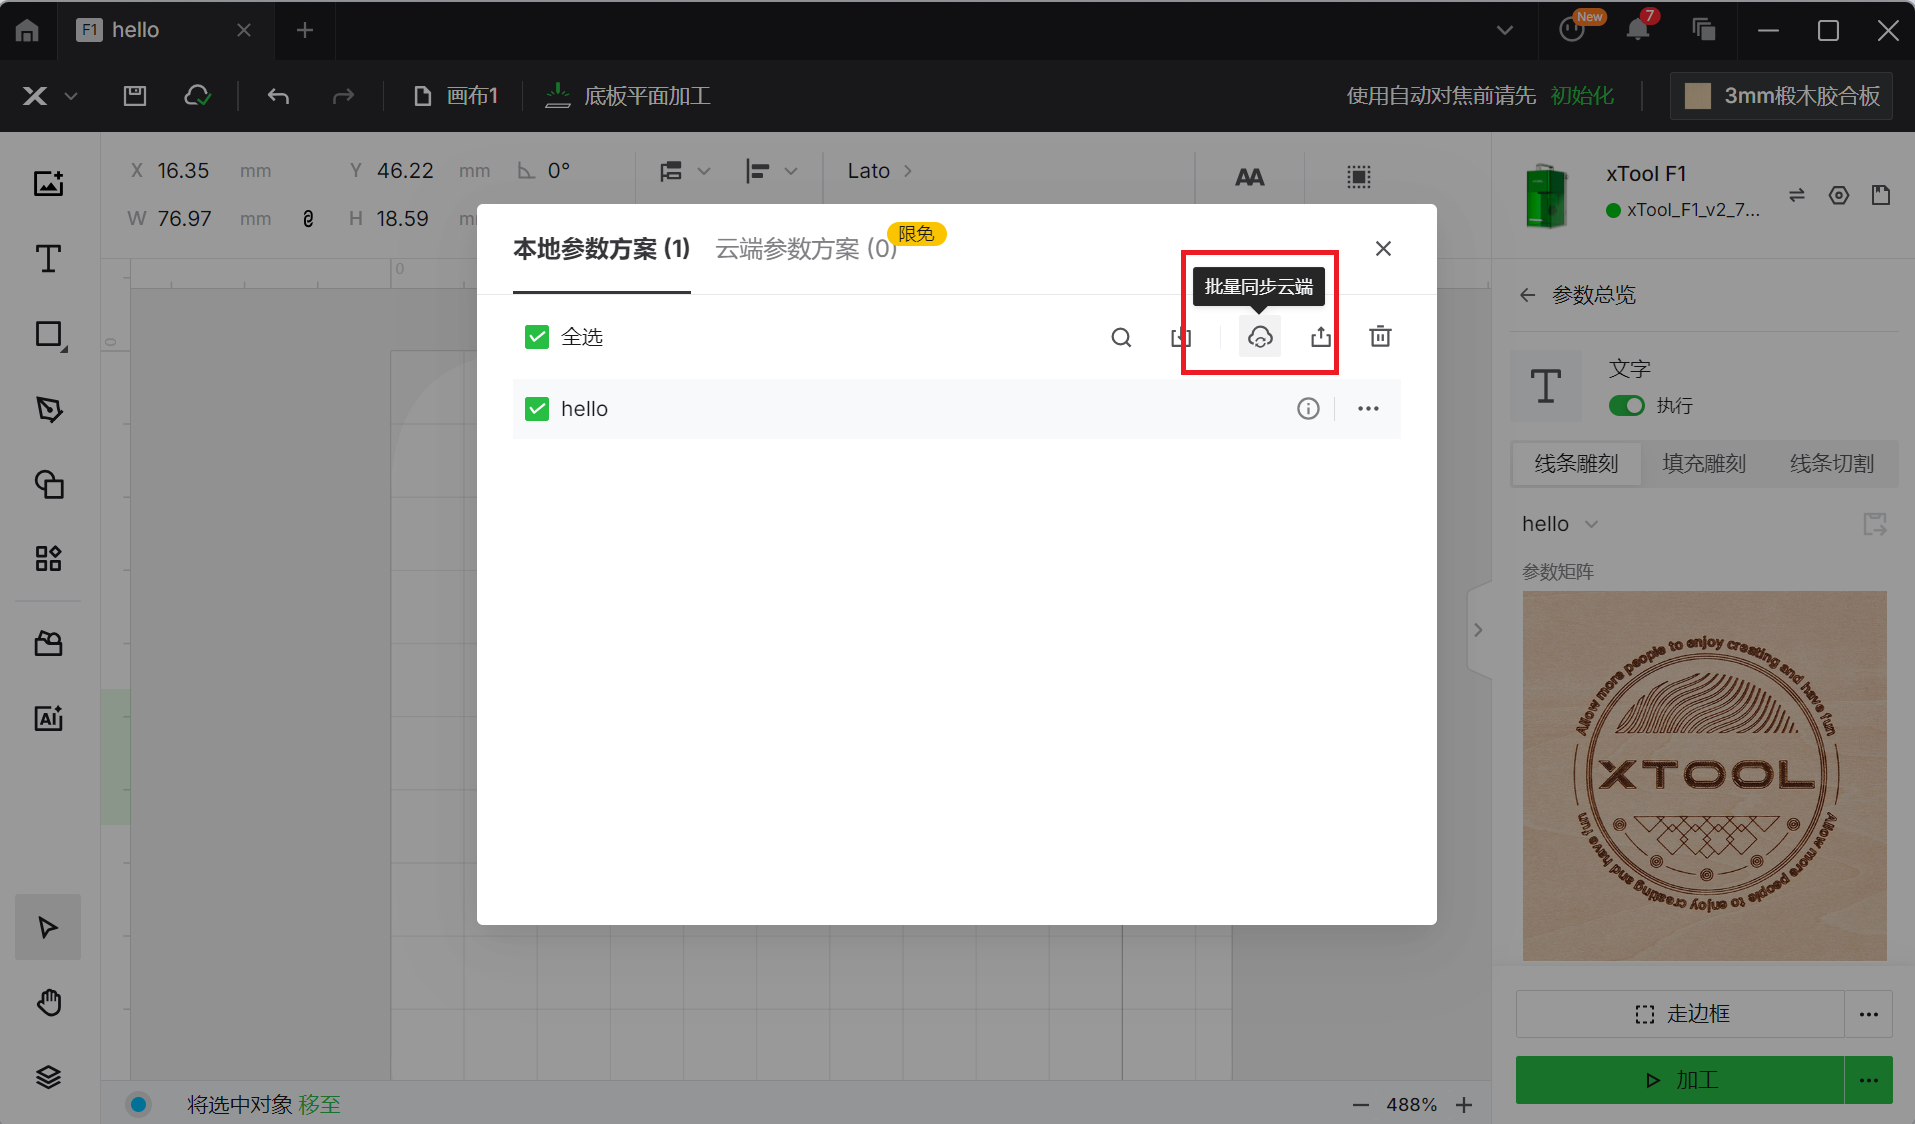Open info icon for hello preset

(1308, 408)
